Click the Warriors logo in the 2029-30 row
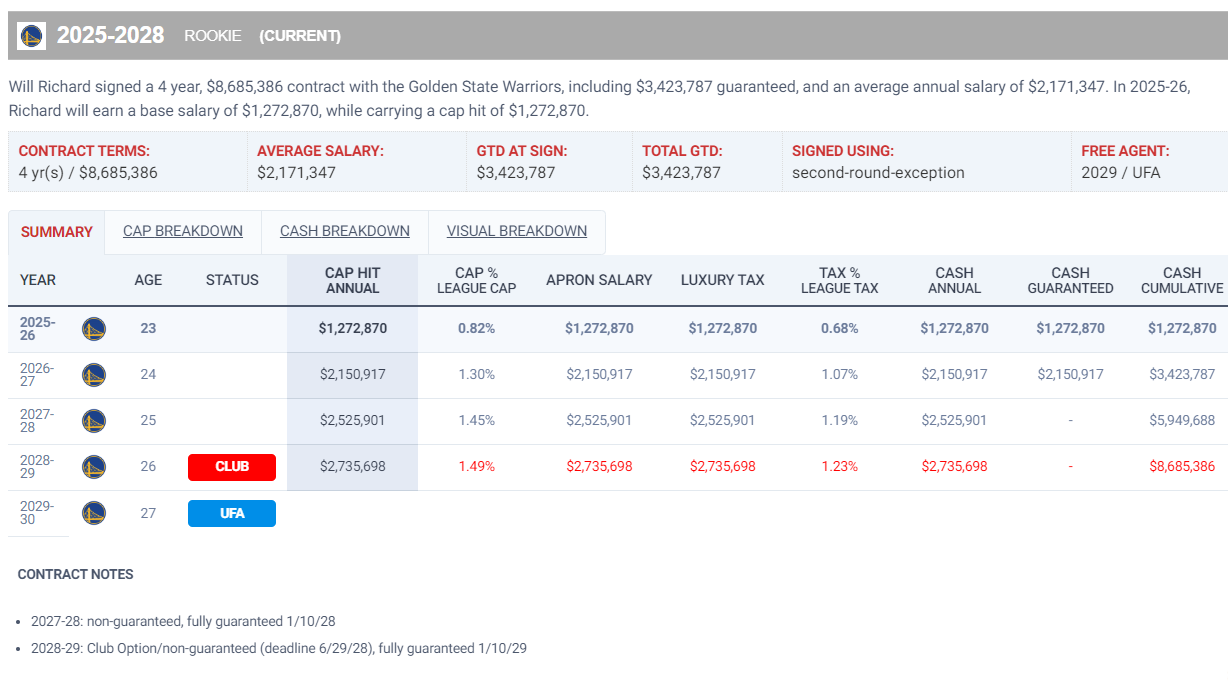 click(x=94, y=513)
